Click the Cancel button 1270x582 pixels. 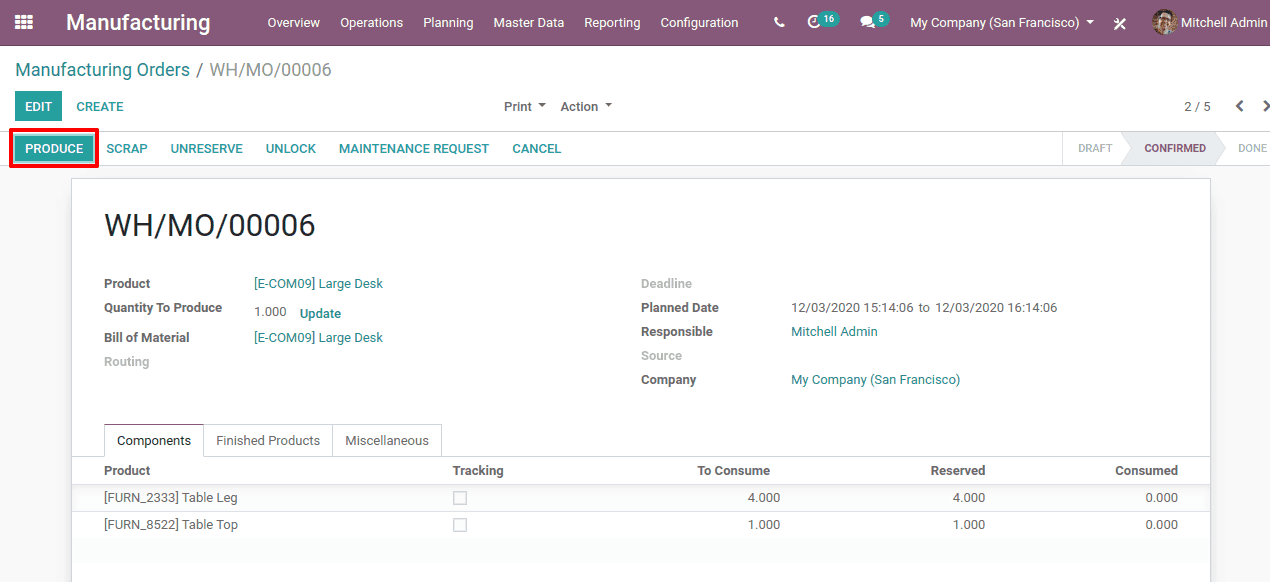pyautogui.click(x=537, y=148)
